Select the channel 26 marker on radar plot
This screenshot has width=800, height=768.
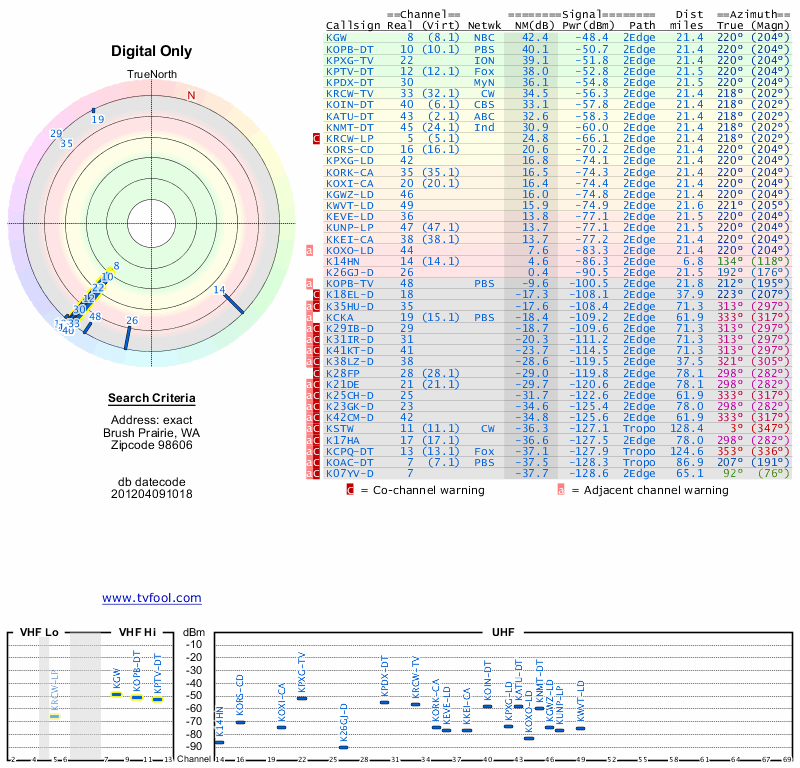tap(127, 338)
